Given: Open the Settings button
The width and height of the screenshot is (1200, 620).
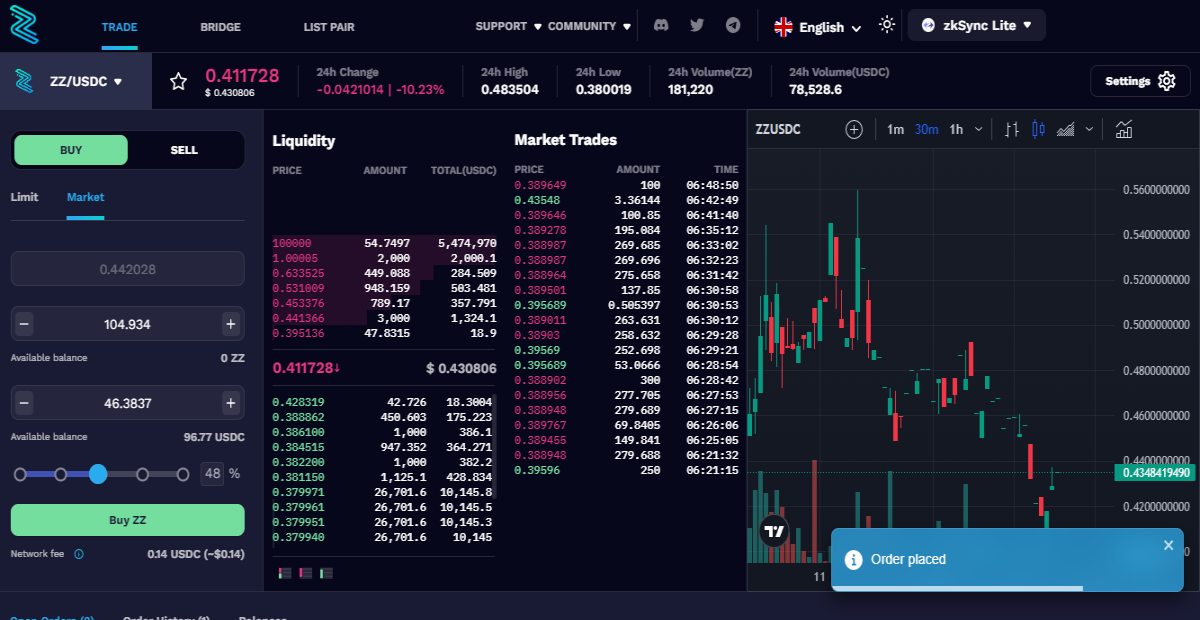Looking at the screenshot, I should 1140,81.
